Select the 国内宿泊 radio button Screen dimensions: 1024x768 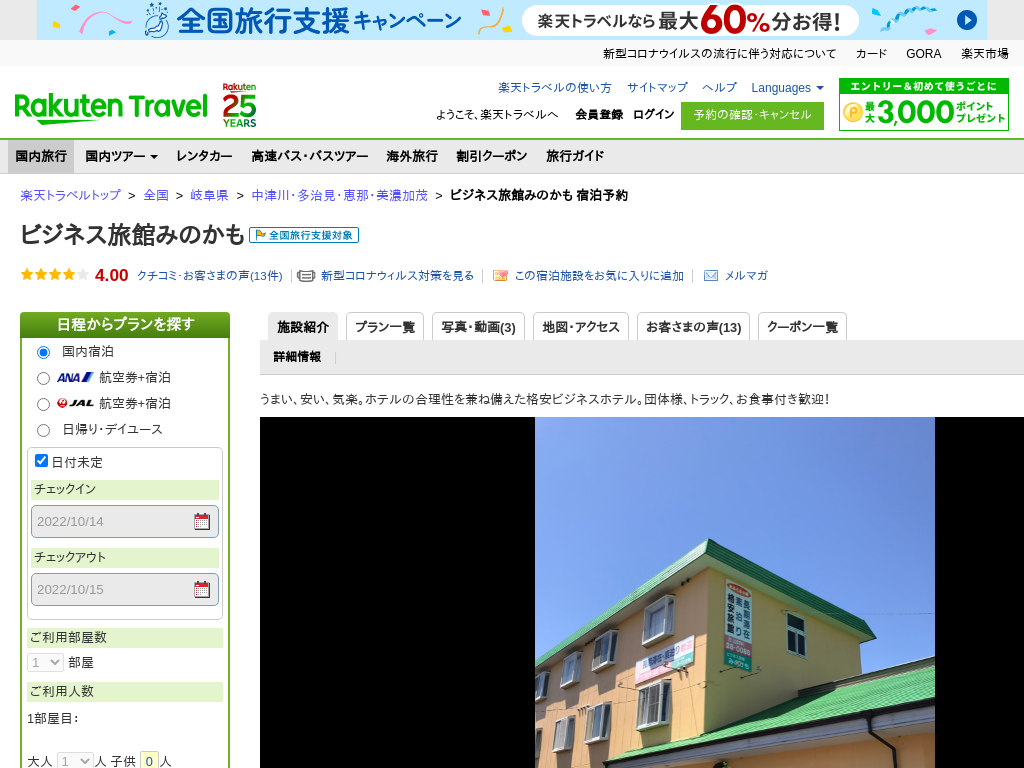coord(43,352)
